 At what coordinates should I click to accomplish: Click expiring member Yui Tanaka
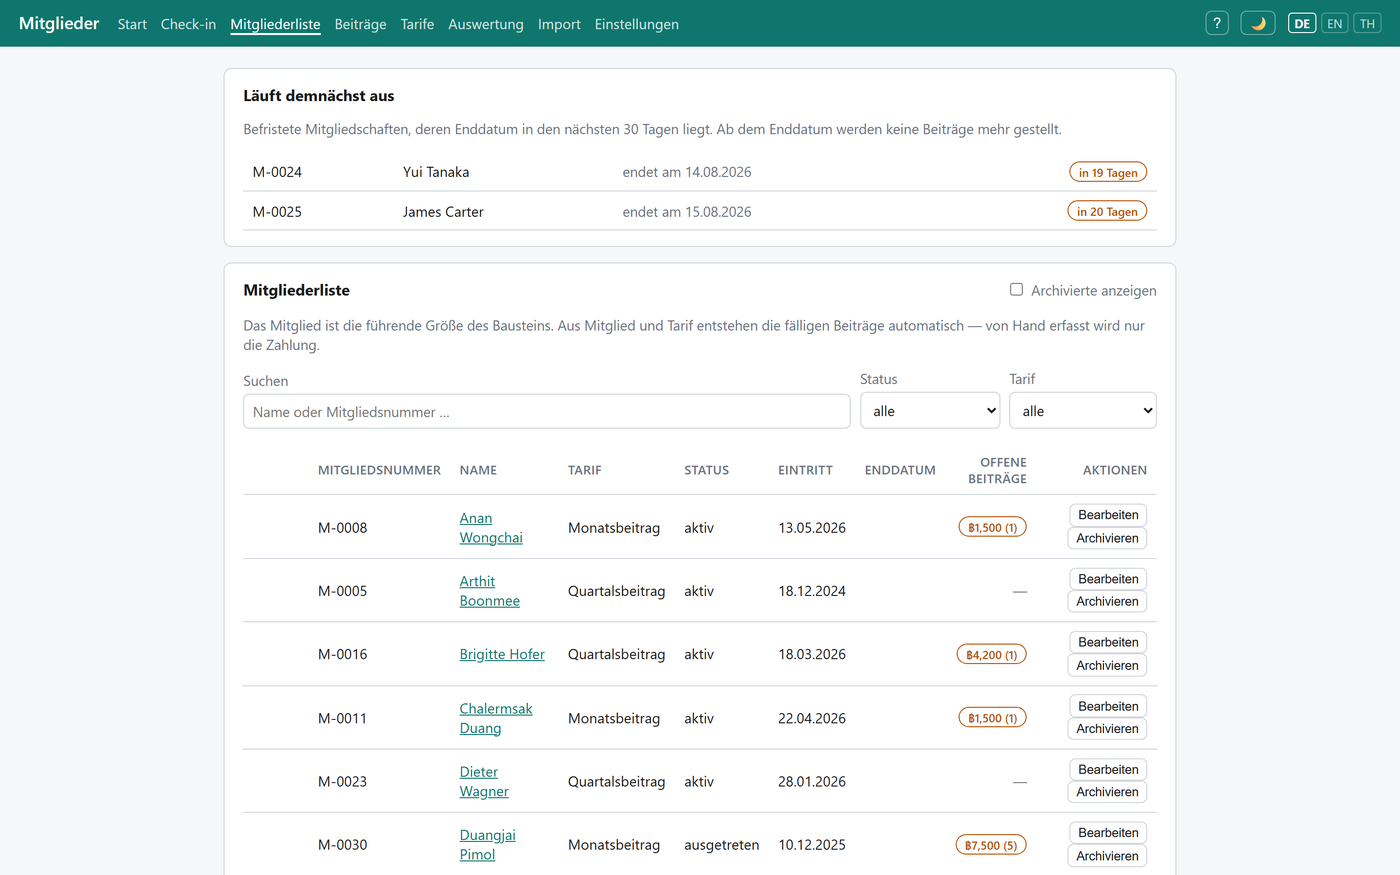(436, 172)
